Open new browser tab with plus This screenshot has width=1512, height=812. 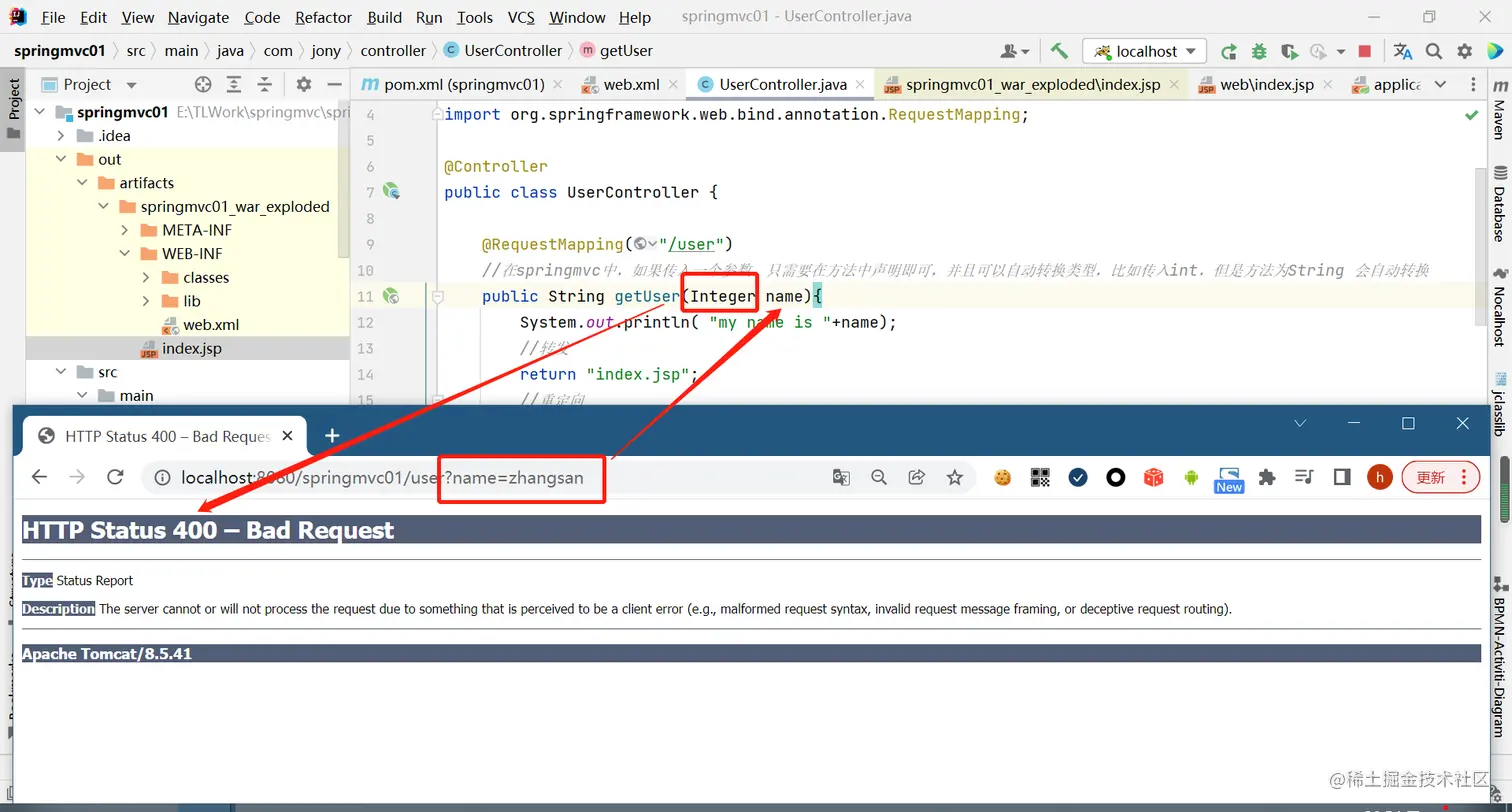click(332, 435)
